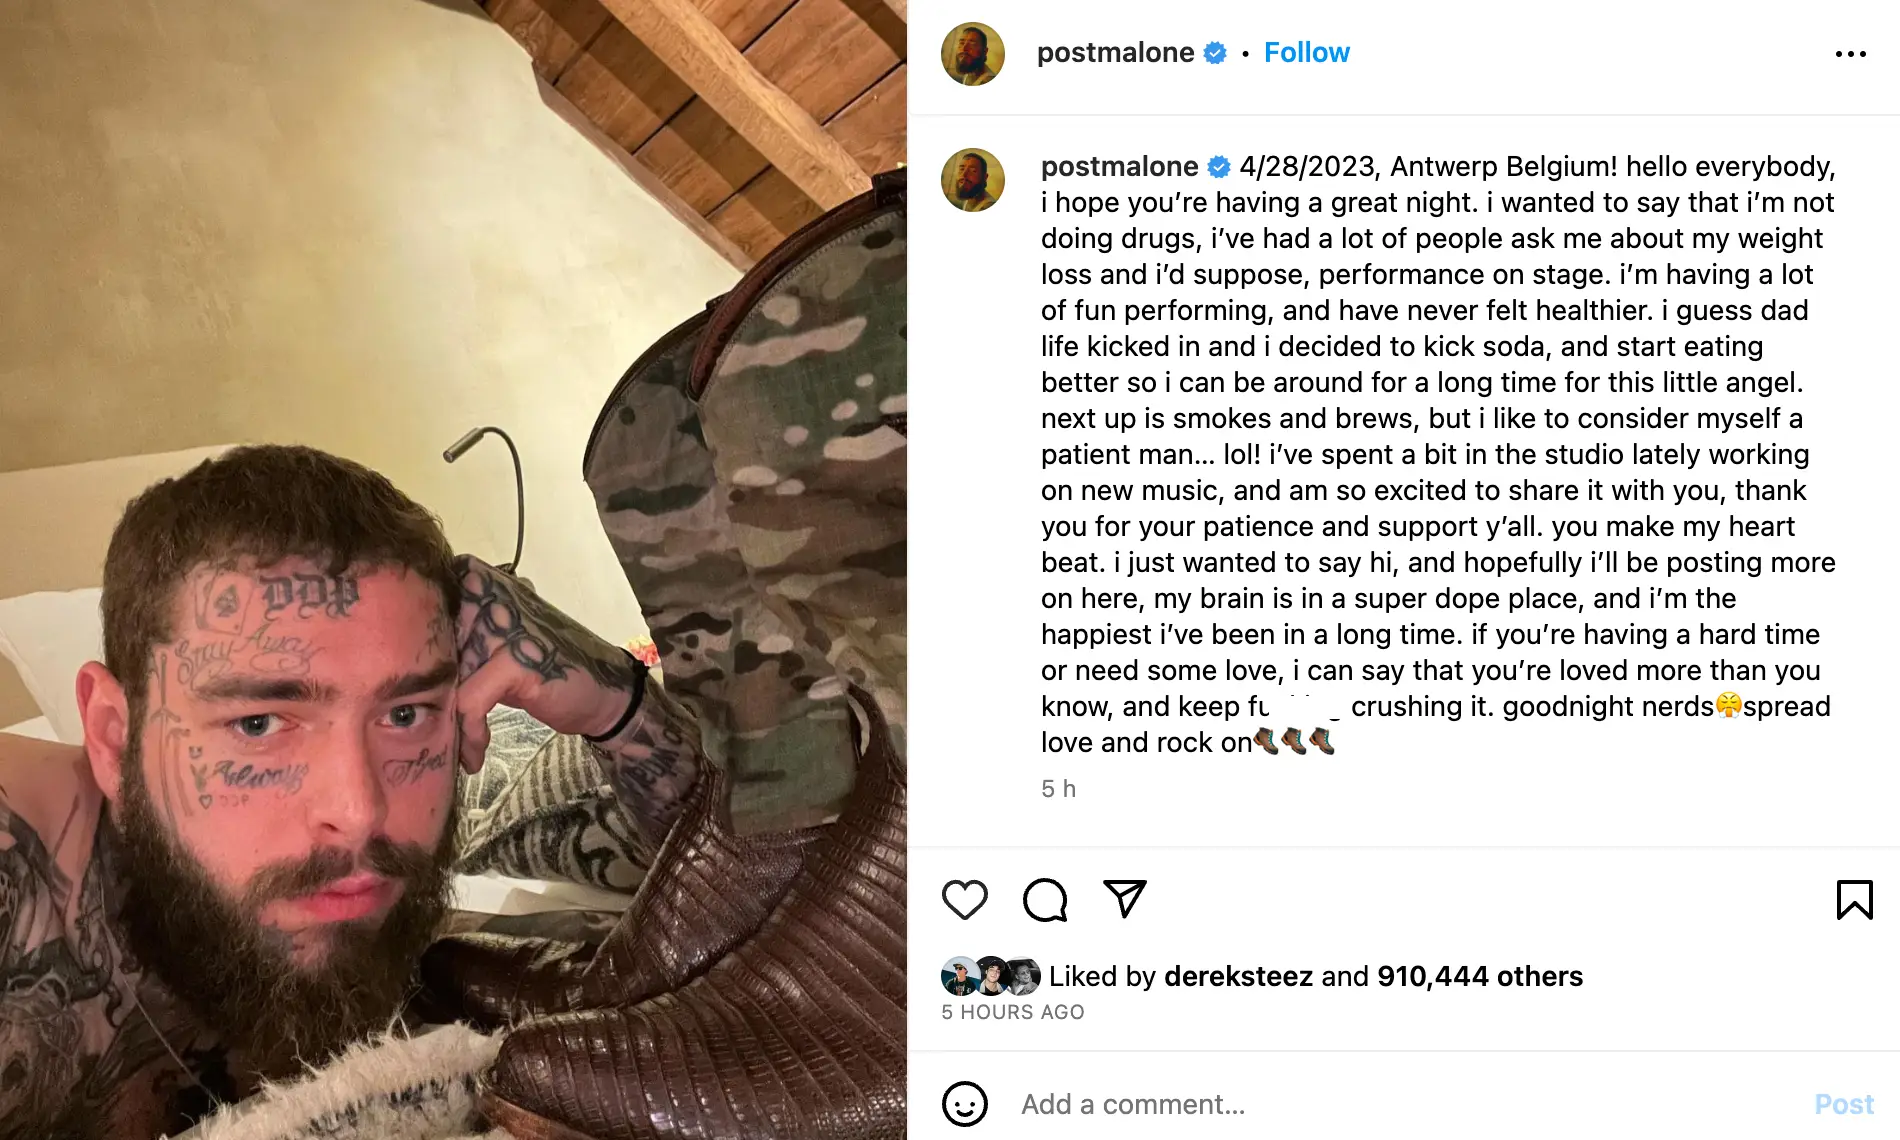Image resolution: width=1900 pixels, height=1140 pixels.
Task: Click the verified badge in the caption
Action: (x=1219, y=166)
